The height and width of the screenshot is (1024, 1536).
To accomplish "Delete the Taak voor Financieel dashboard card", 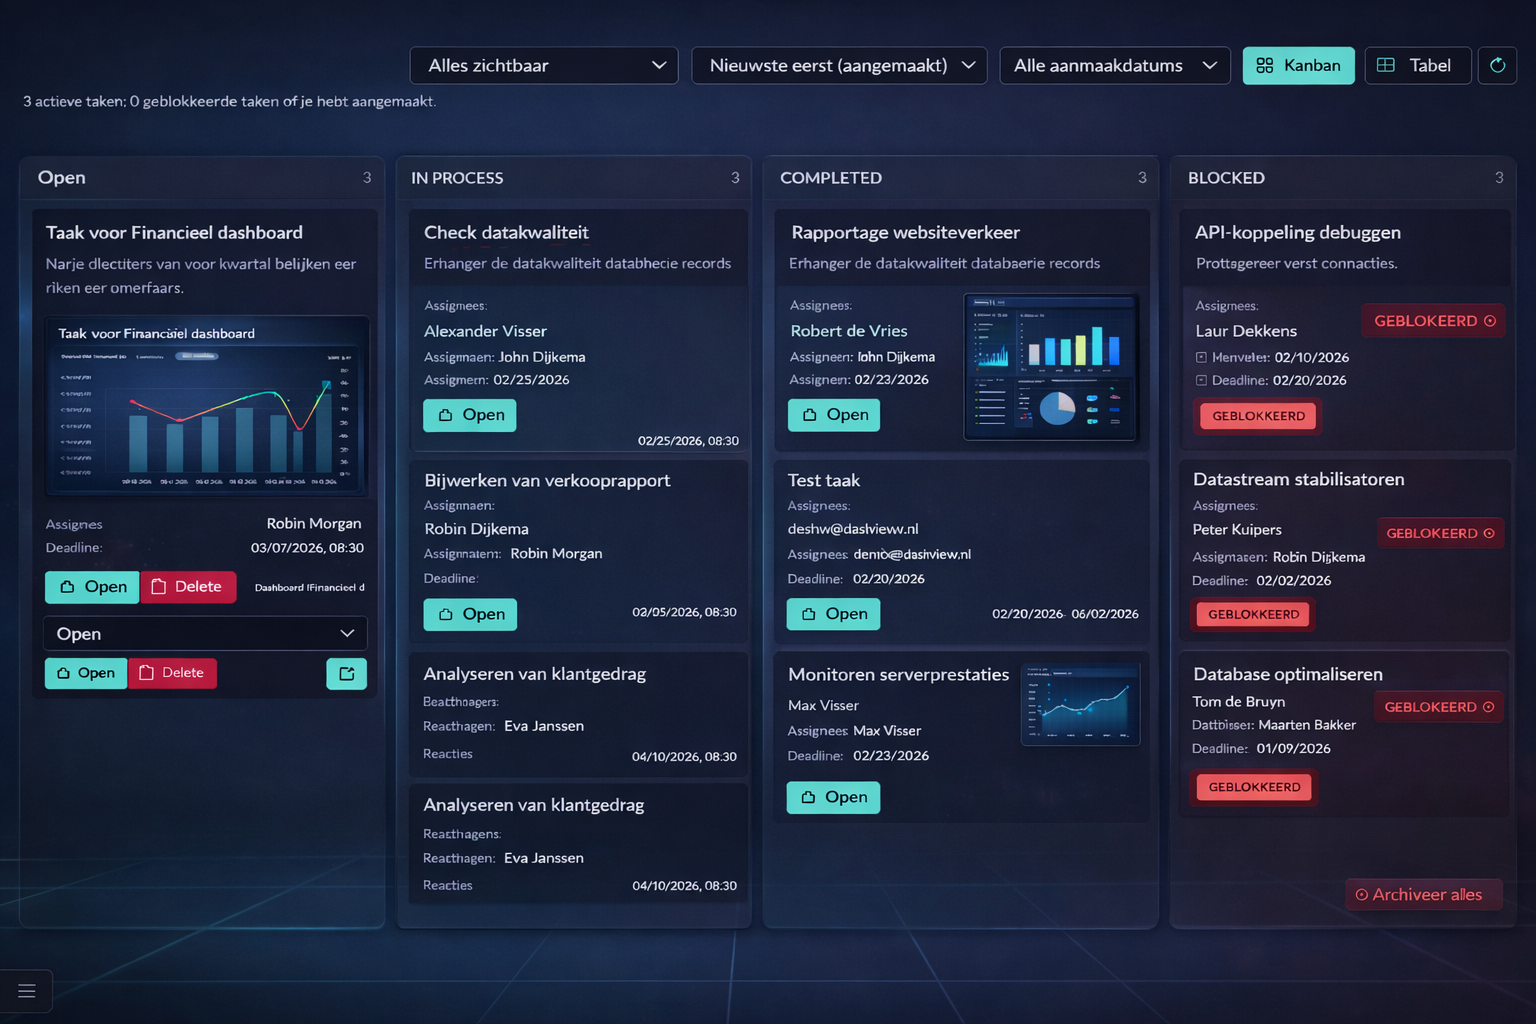I will (188, 587).
